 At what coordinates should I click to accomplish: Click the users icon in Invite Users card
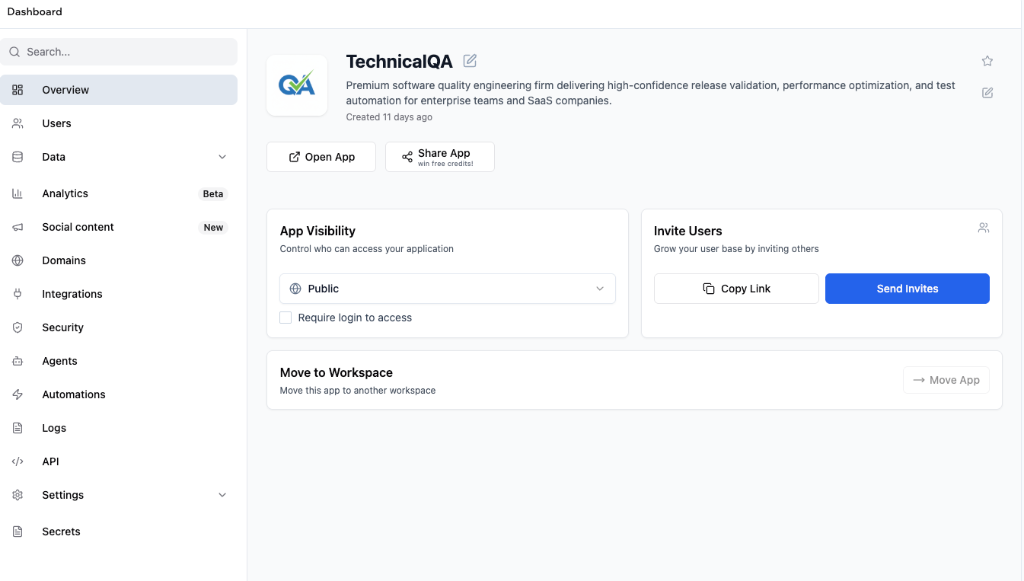(983, 228)
